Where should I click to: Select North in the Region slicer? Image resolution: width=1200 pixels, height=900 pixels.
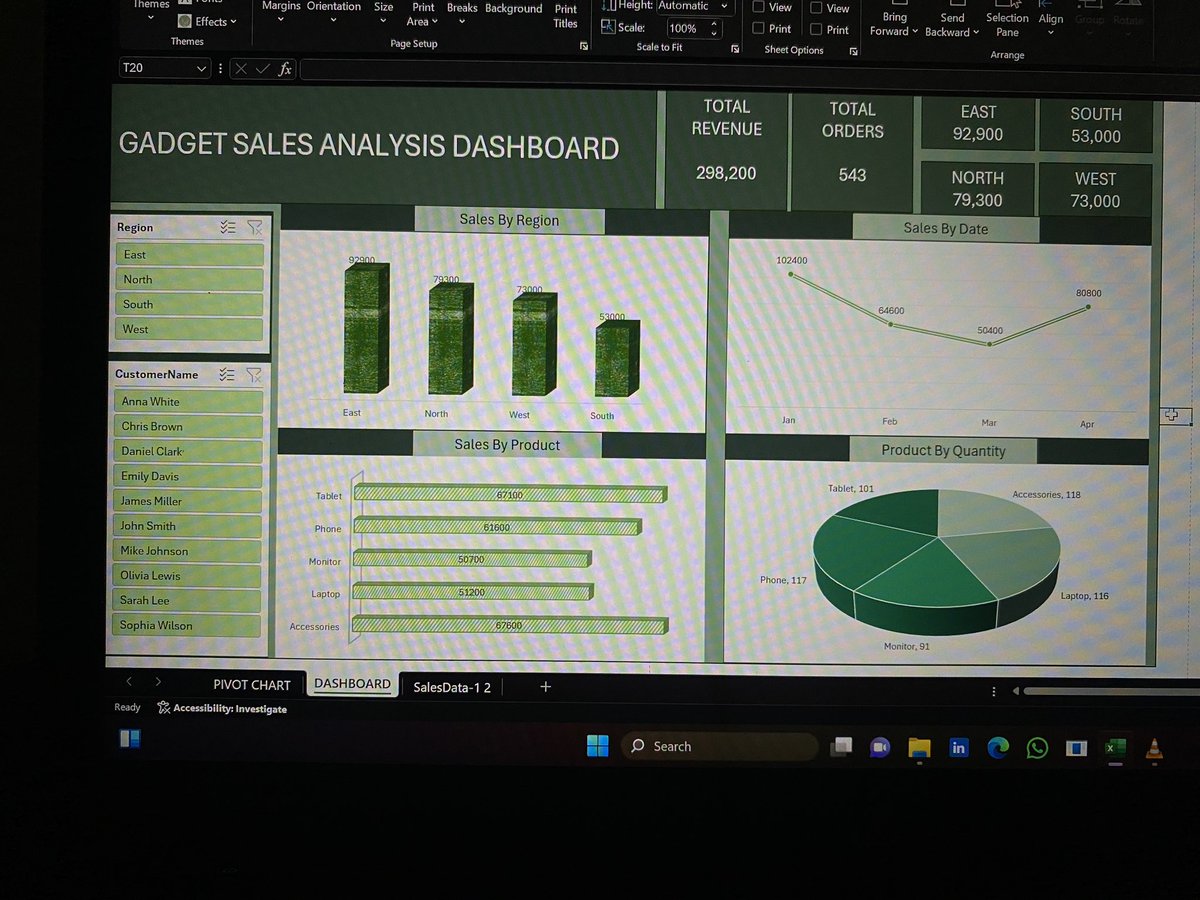click(188, 279)
